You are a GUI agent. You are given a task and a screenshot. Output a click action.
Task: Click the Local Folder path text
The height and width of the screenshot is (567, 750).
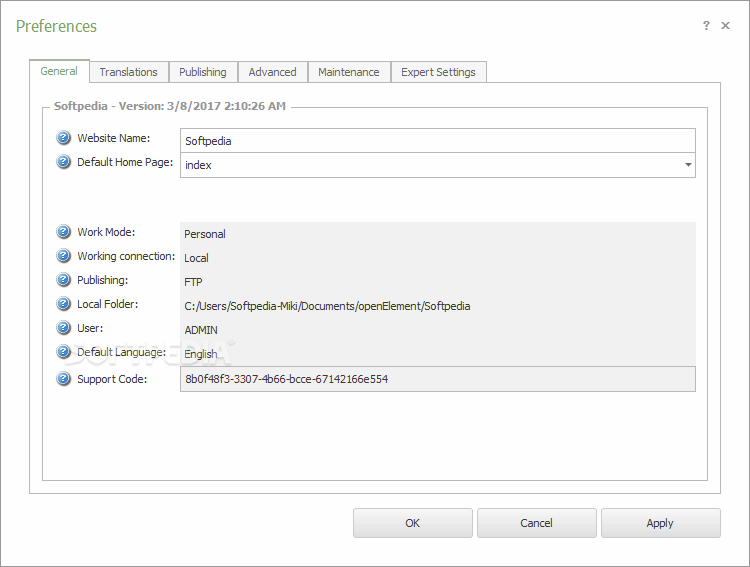(327, 306)
